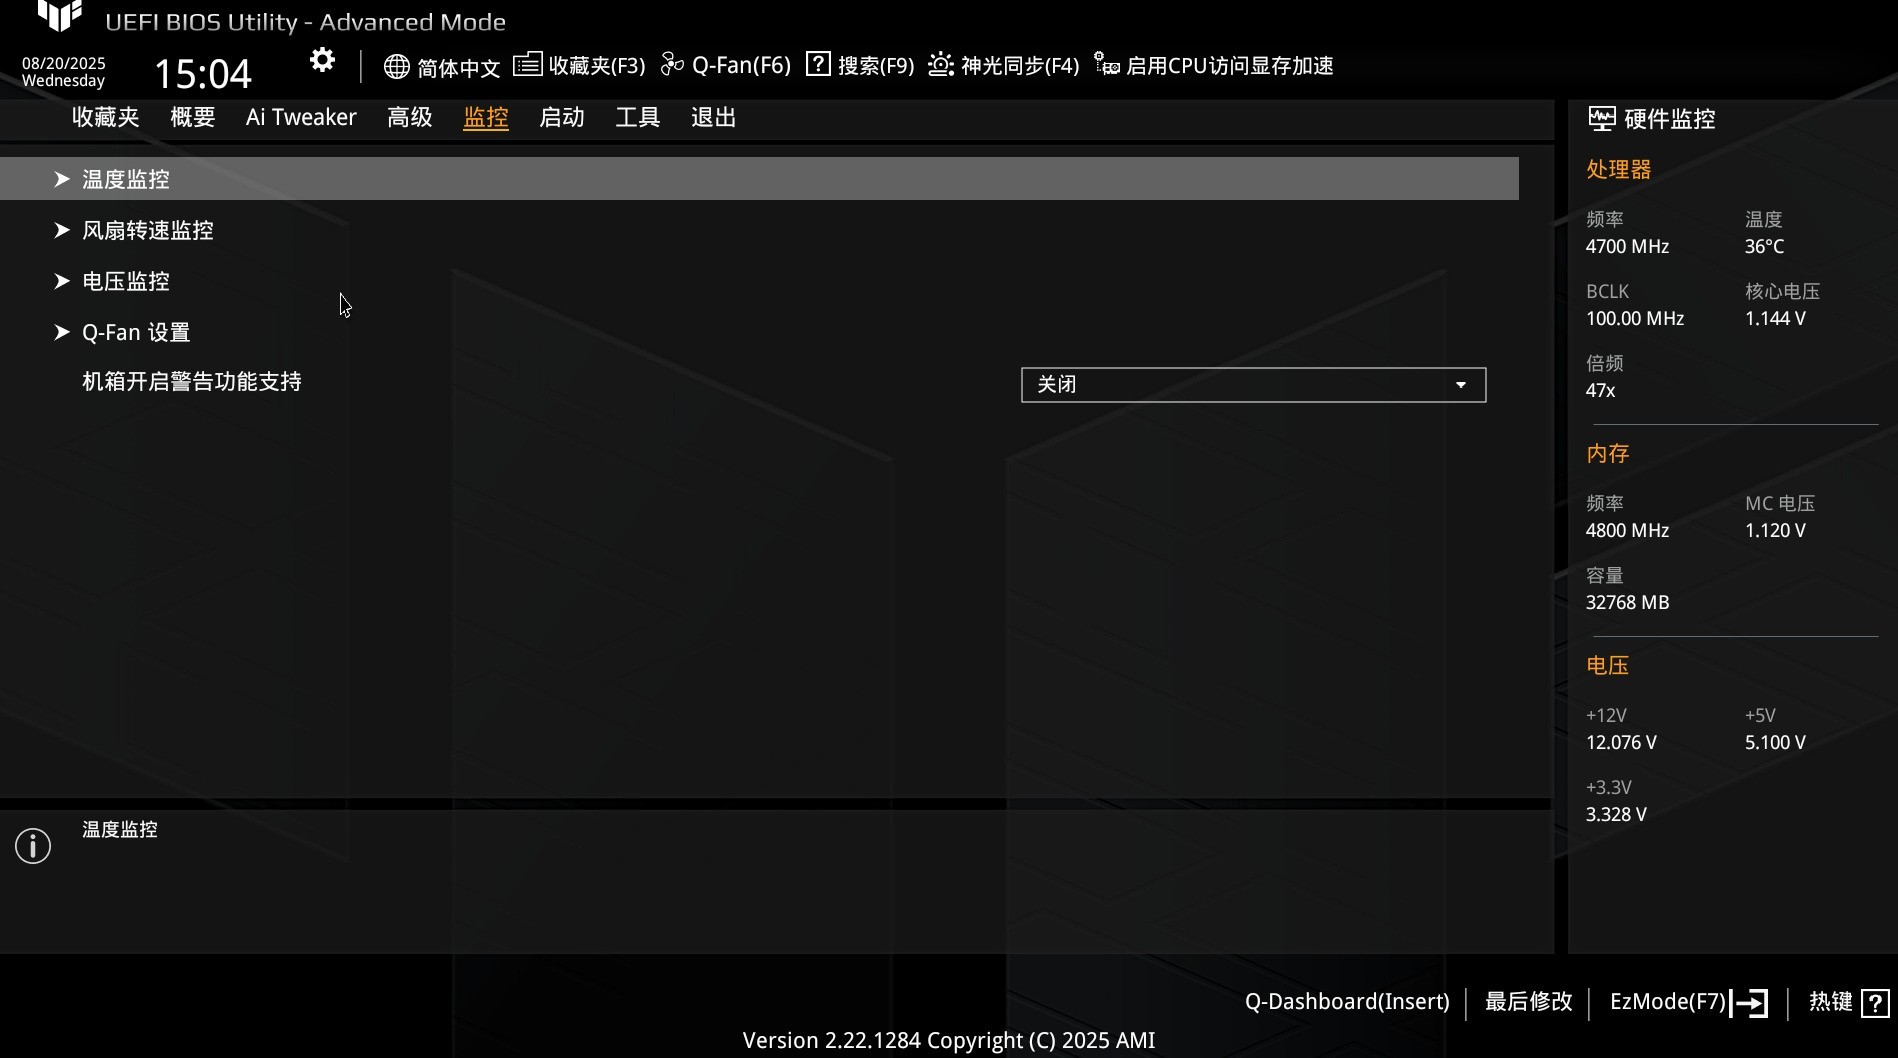The height and width of the screenshot is (1058, 1898).
Task: Open the Q-Fan 设置 submenu
Action: (x=136, y=332)
